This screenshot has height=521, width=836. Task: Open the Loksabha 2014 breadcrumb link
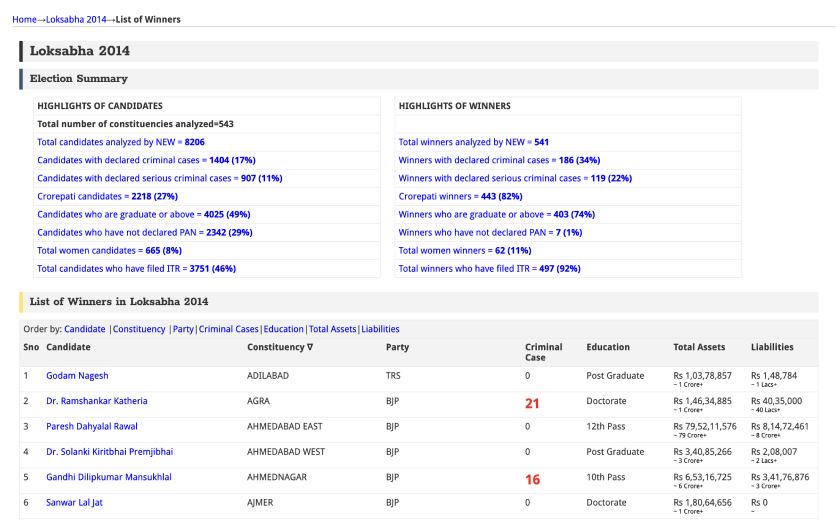click(x=76, y=19)
